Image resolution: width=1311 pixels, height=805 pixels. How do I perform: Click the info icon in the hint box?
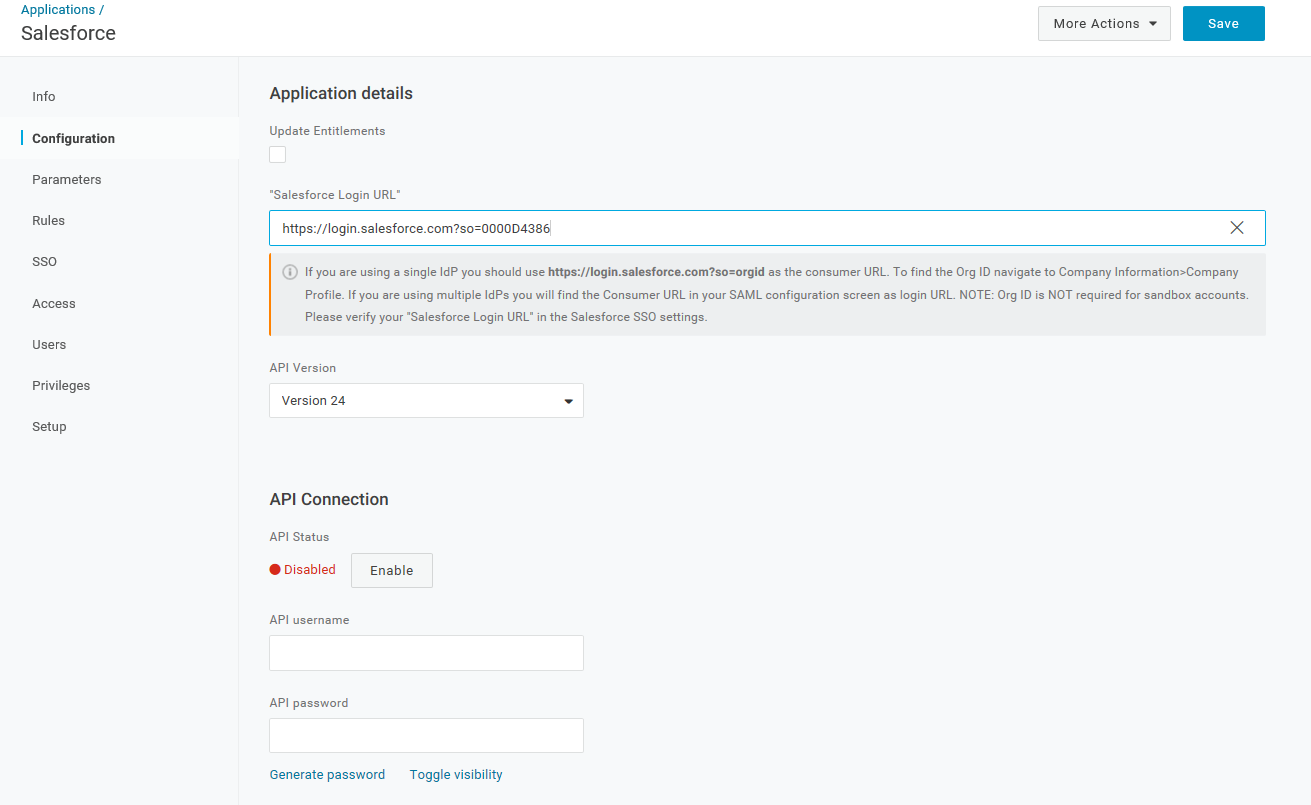click(290, 272)
